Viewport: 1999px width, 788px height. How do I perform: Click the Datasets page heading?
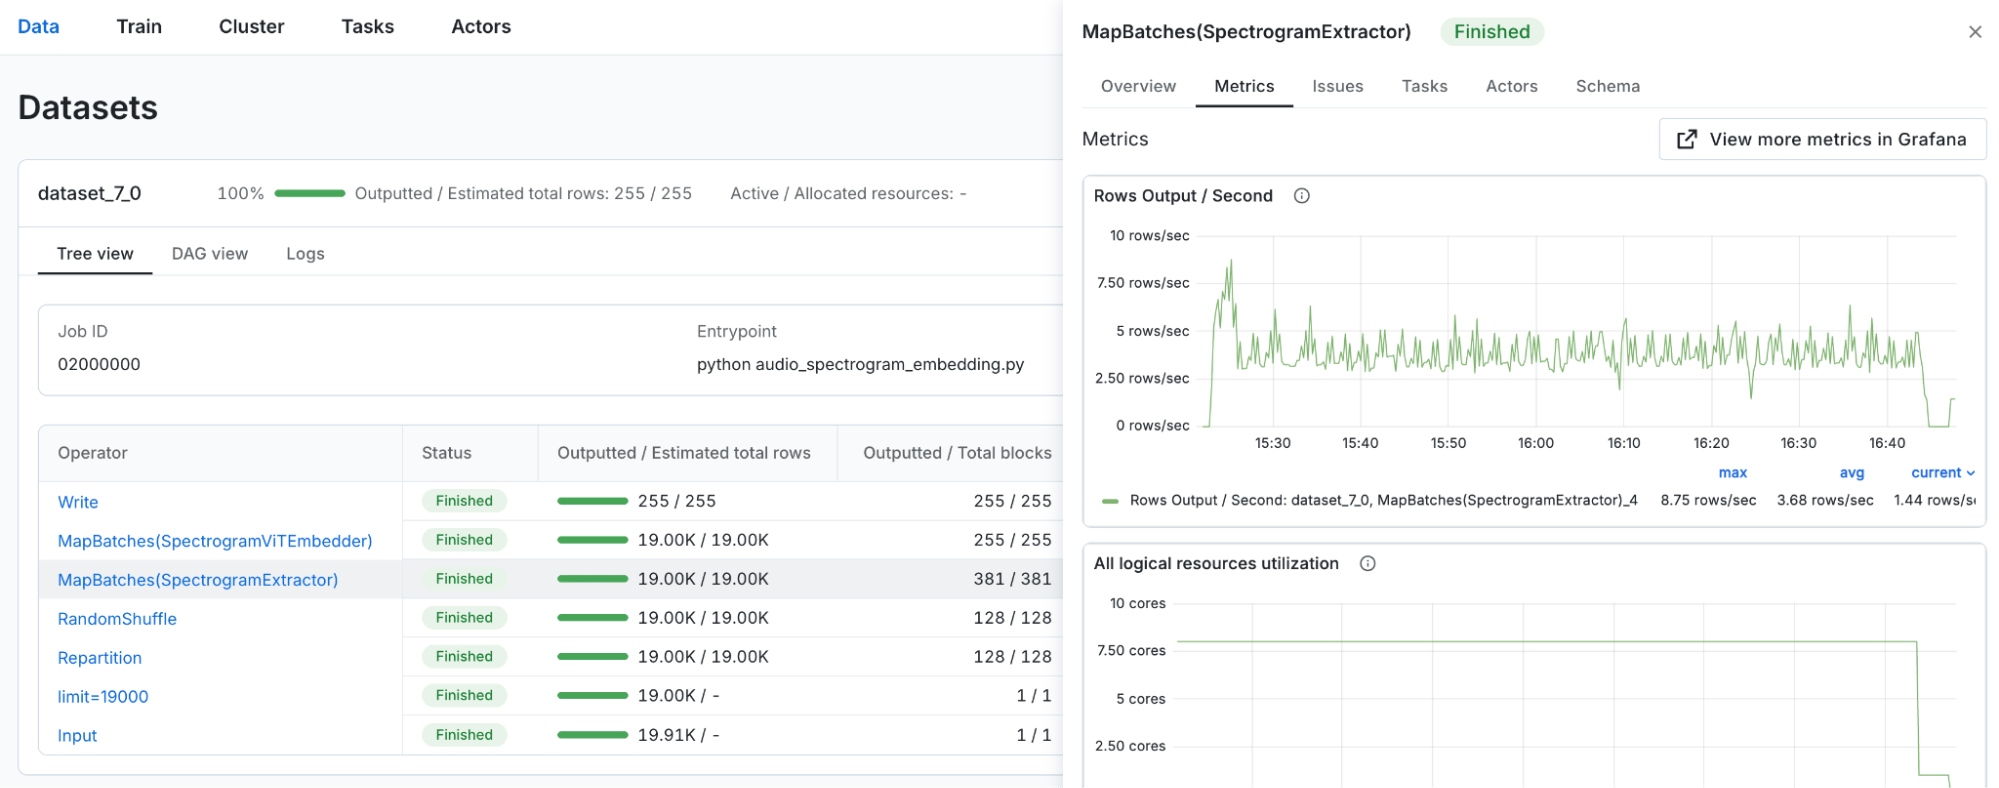pyautogui.click(x=88, y=108)
